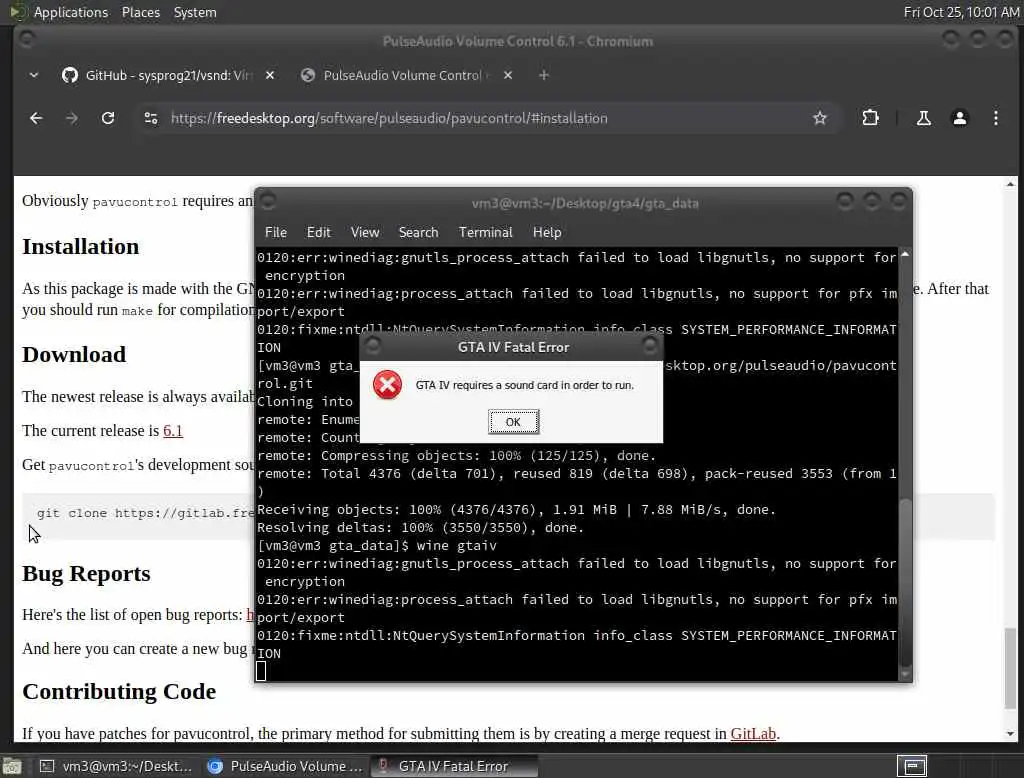Close the PulseAudio Volume Control tab

coord(507,75)
